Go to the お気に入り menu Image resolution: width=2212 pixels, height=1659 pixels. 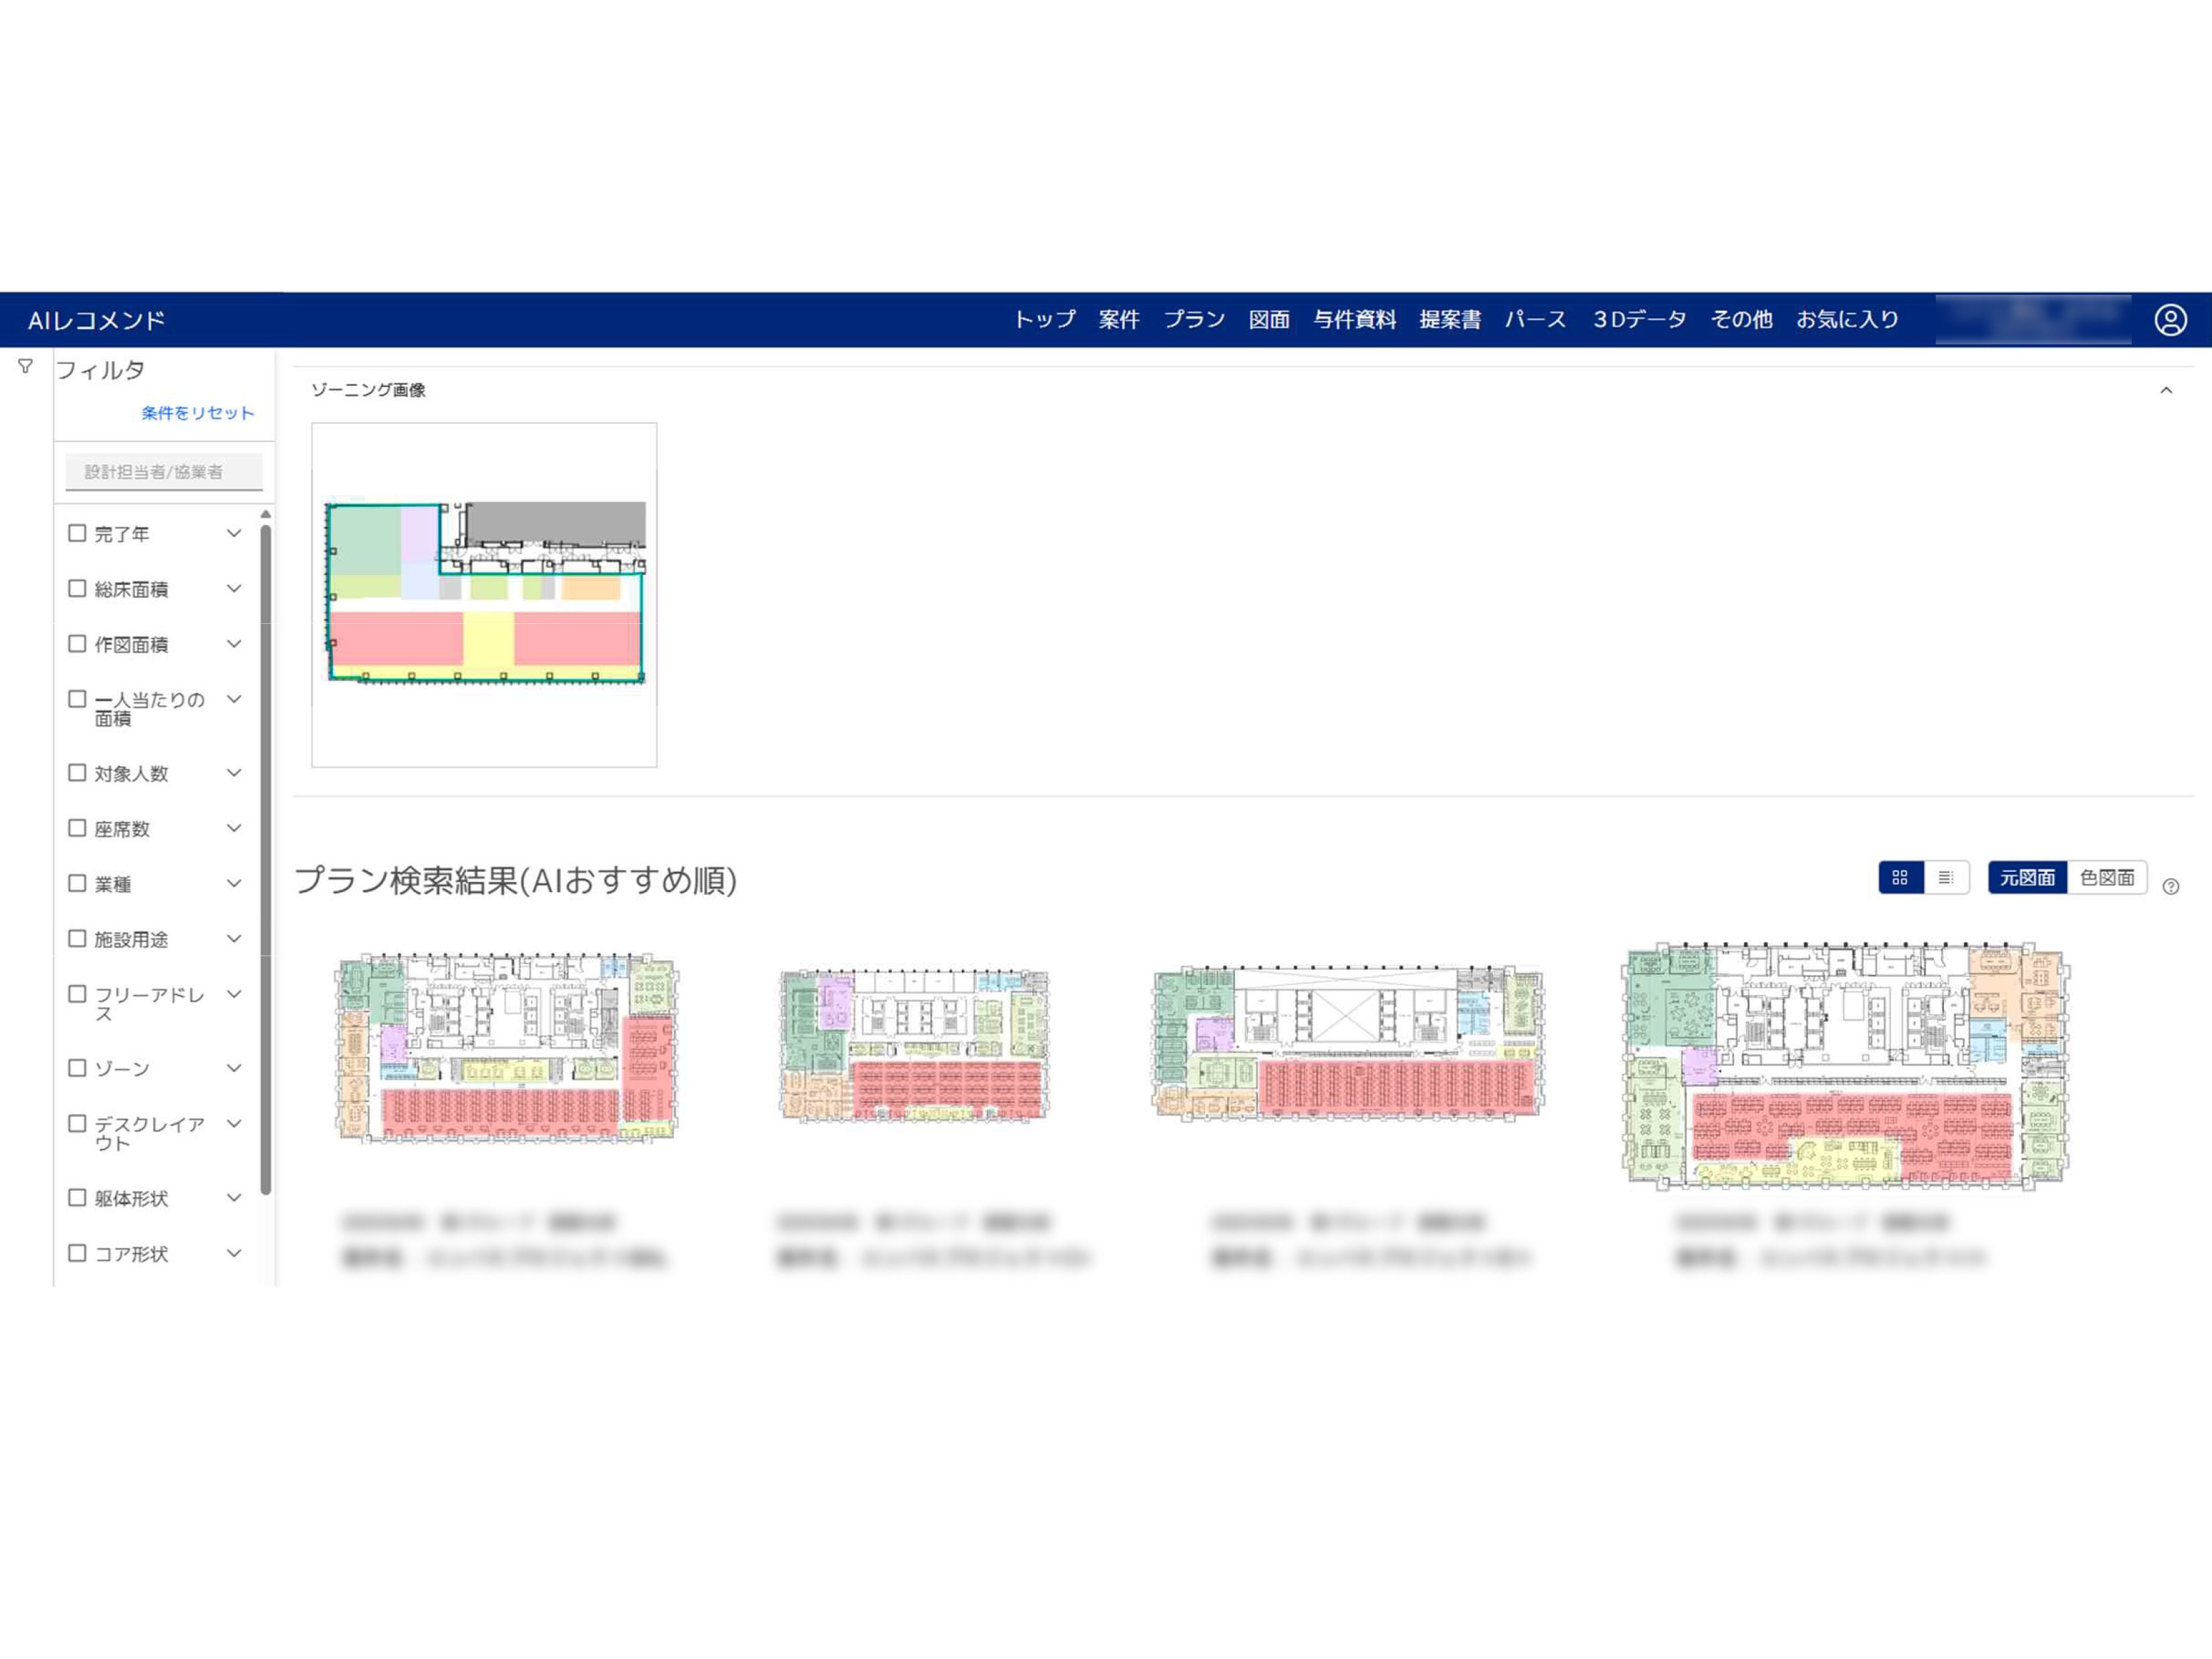(x=1847, y=320)
